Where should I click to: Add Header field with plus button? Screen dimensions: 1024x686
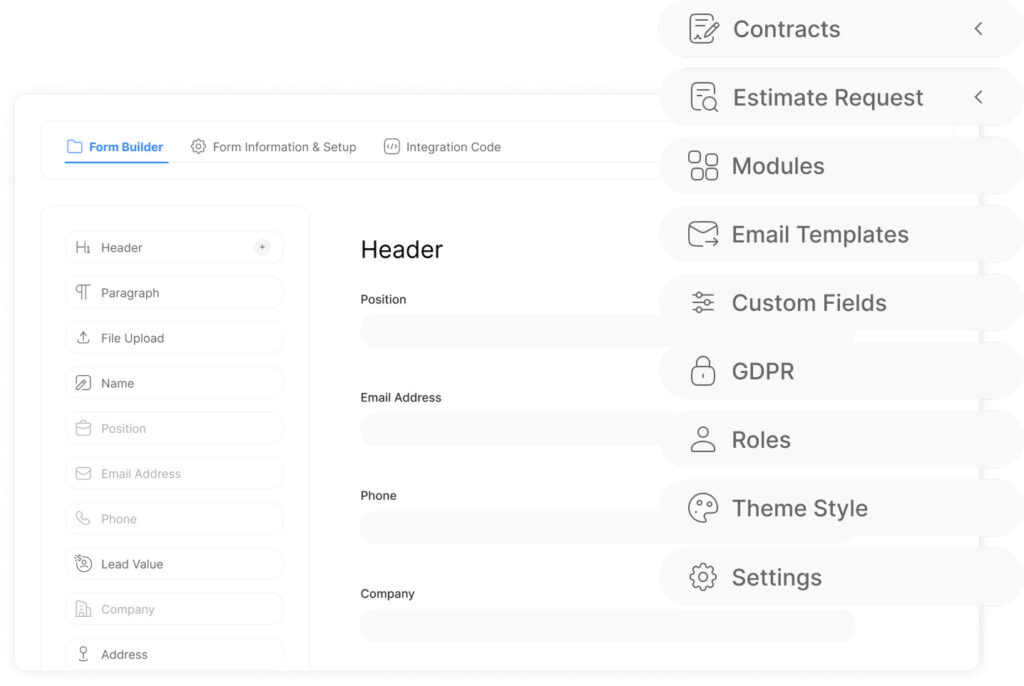262,247
